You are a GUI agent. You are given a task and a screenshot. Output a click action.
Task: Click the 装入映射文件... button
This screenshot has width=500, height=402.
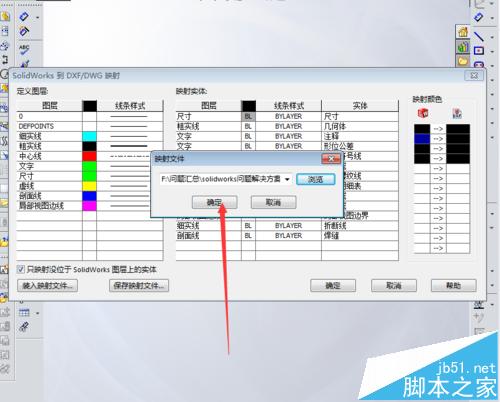coord(47,286)
